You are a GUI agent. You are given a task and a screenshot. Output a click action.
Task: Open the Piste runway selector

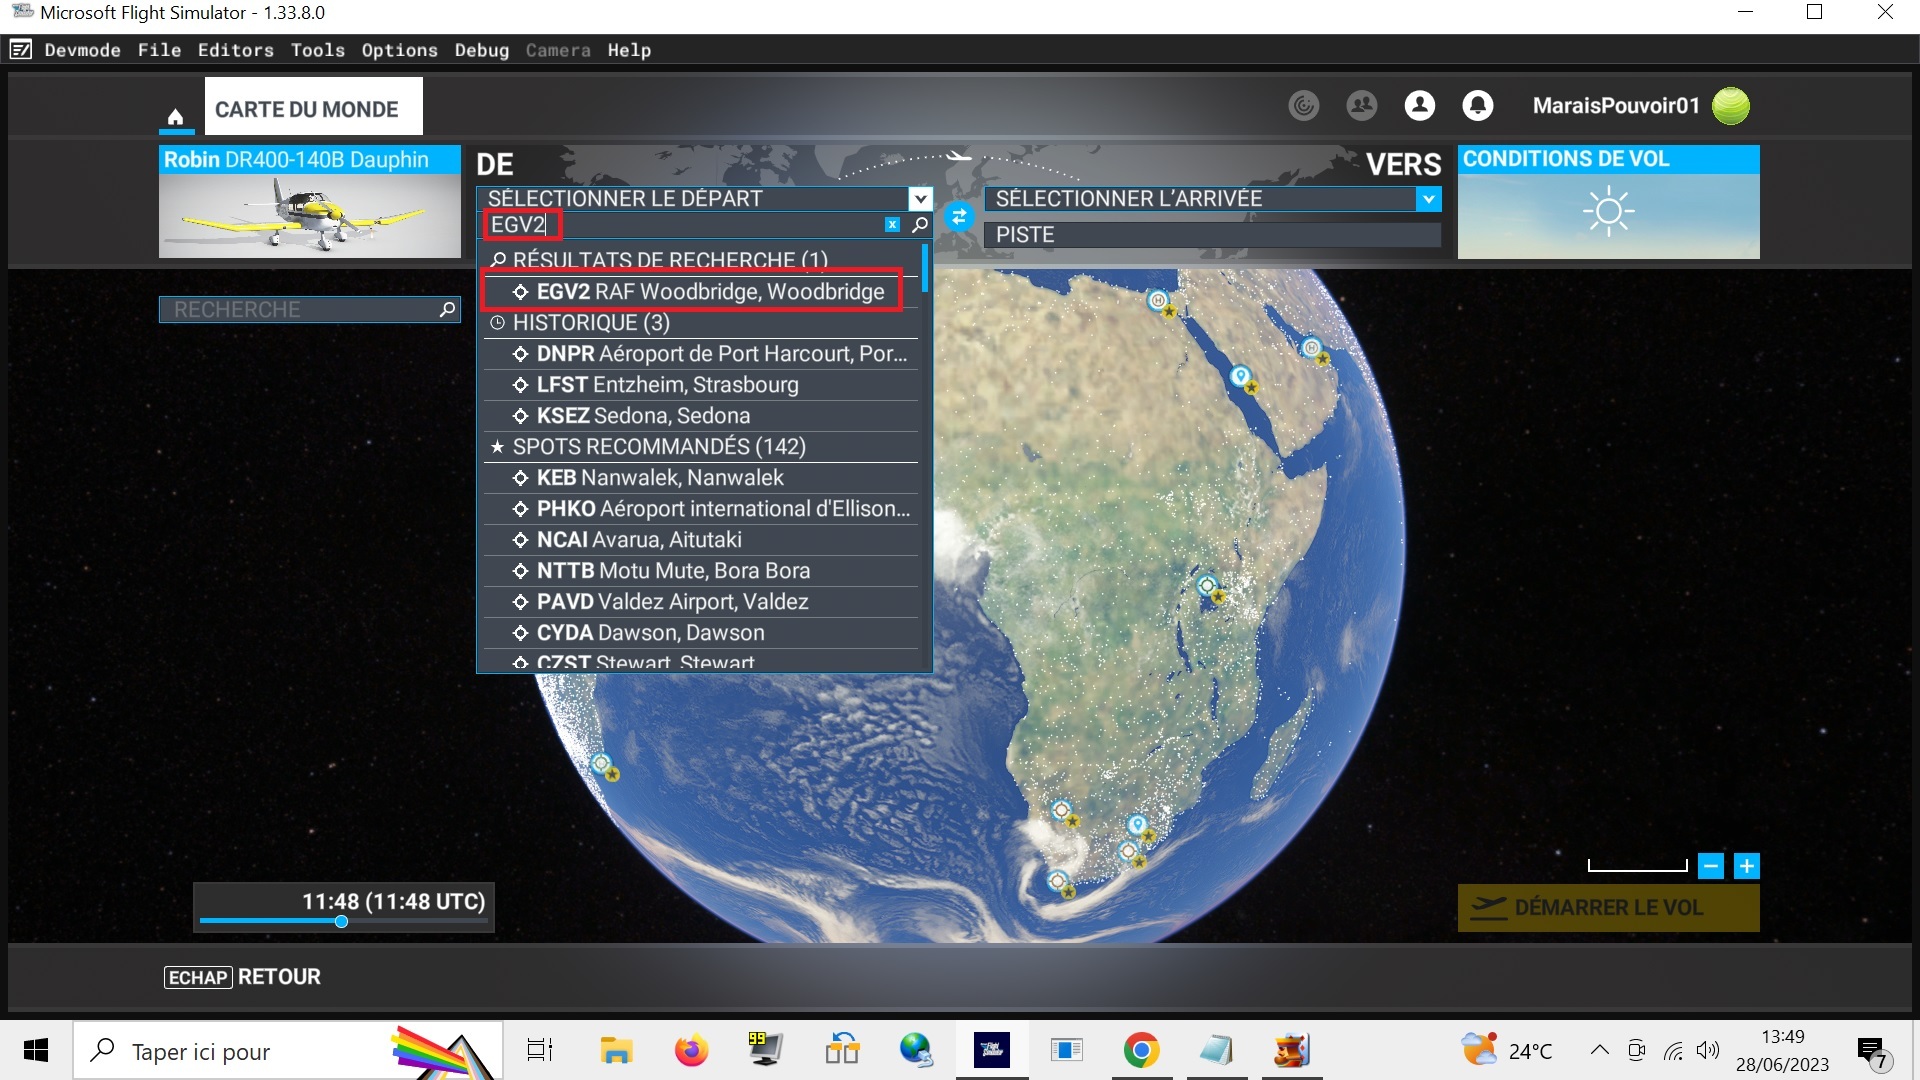1212,235
